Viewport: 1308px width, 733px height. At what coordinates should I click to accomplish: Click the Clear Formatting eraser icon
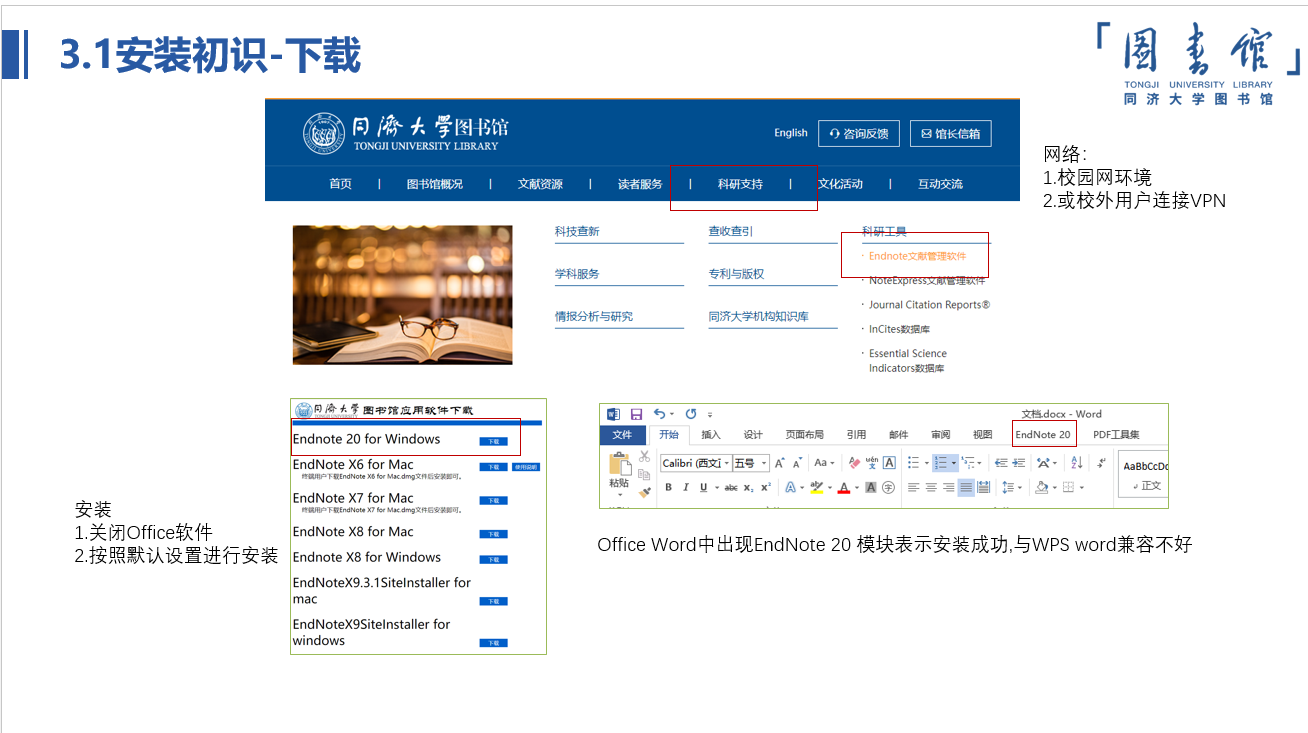(x=854, y=463)
